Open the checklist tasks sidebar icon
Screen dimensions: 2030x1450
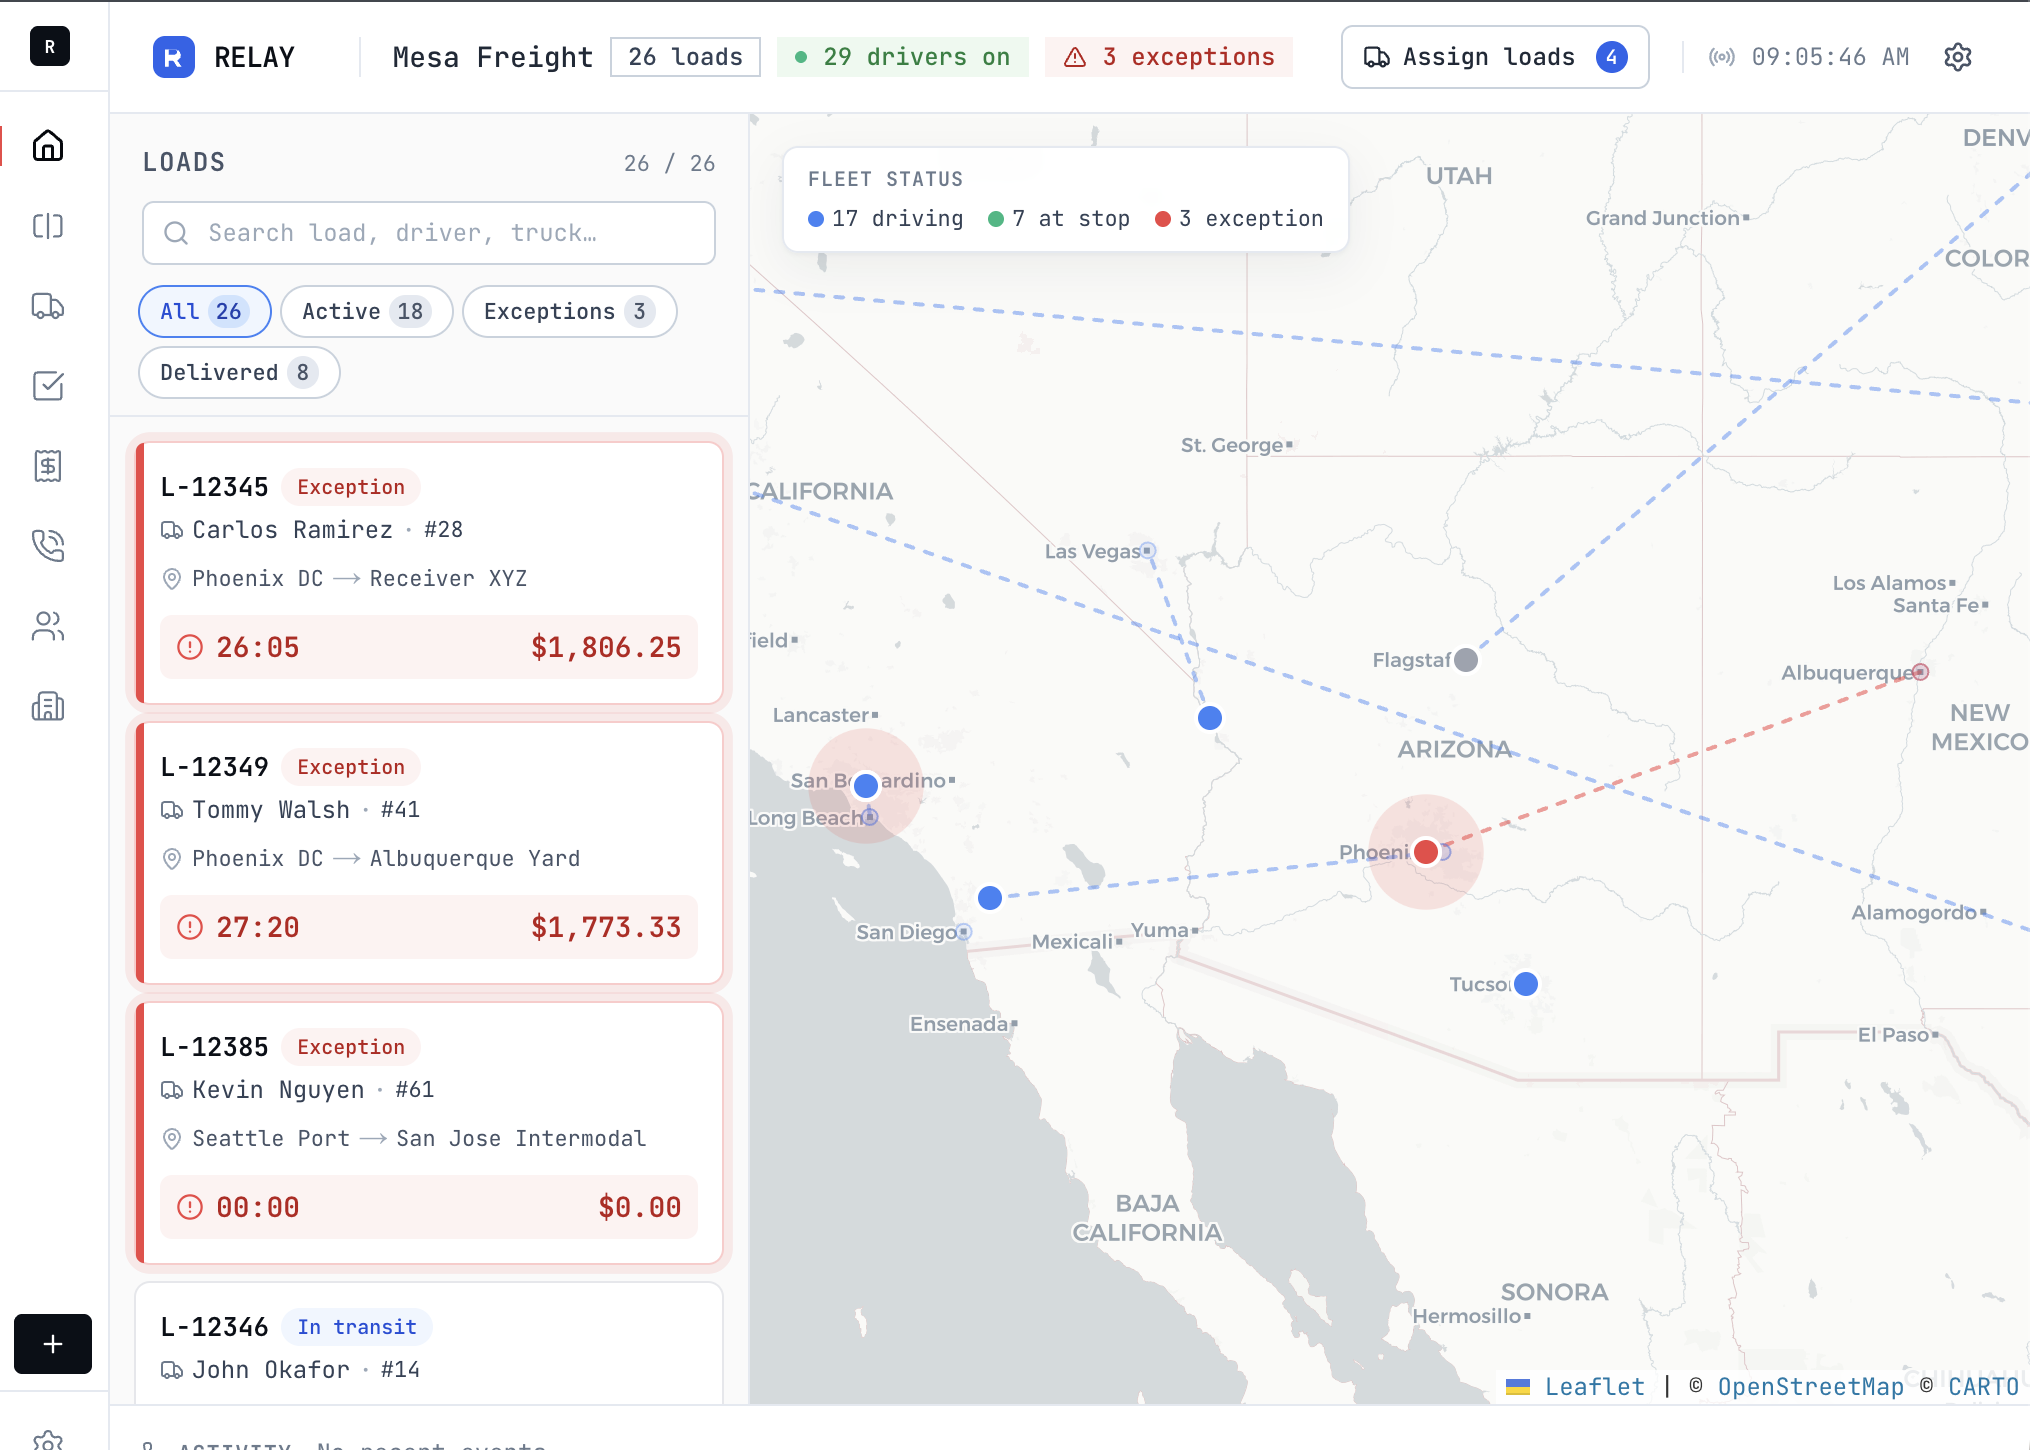click(x=48, y=386)
